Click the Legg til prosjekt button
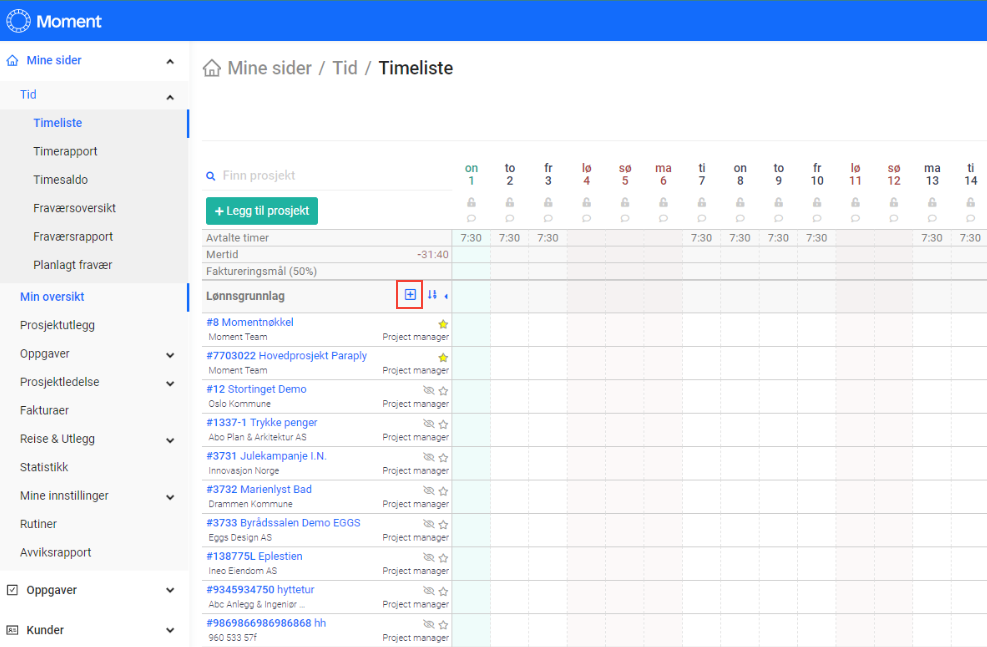Viewport: 987px width, 647px height. tap(262, 211)
